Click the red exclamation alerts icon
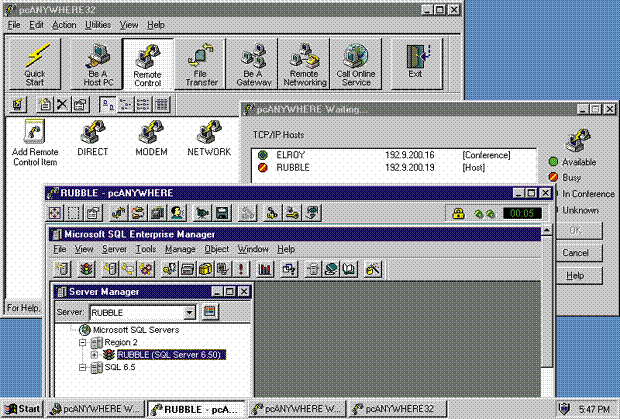This screenshot has width=620, height=419. (241, 270)
